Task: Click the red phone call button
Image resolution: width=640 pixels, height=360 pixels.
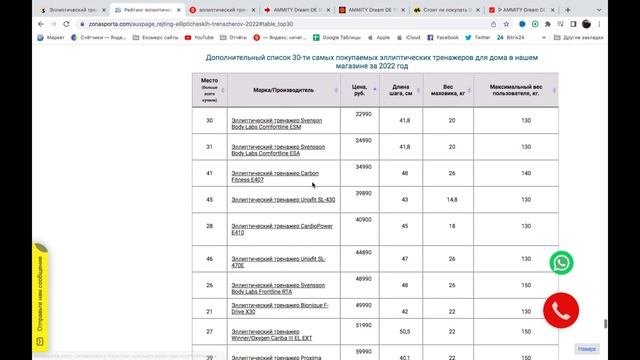Action: pos(561,310)
